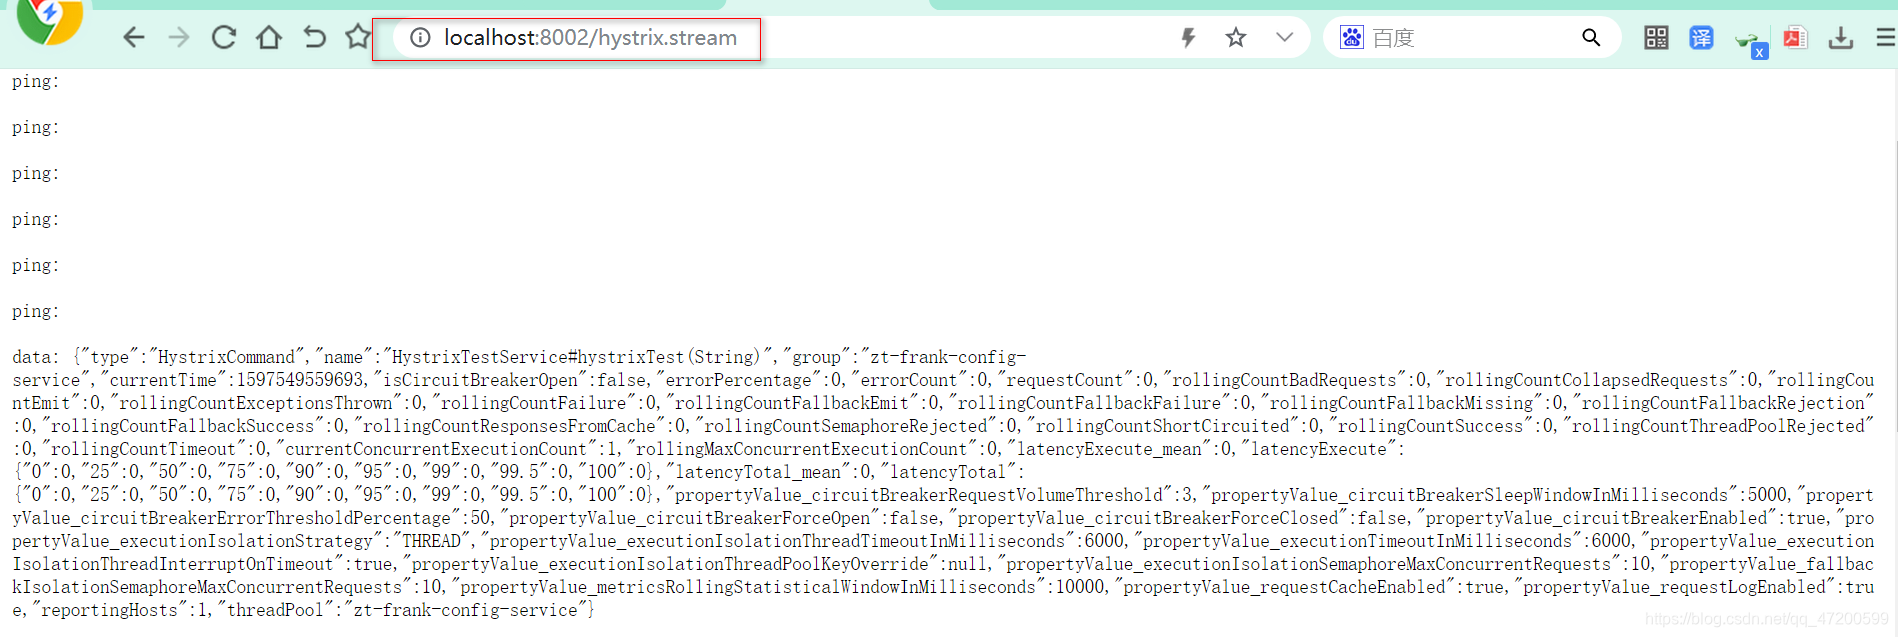The width and height of the screenshot is (1898, 637).
Task: Click the lightning speed-mode icon
Action: point(1188,38)
